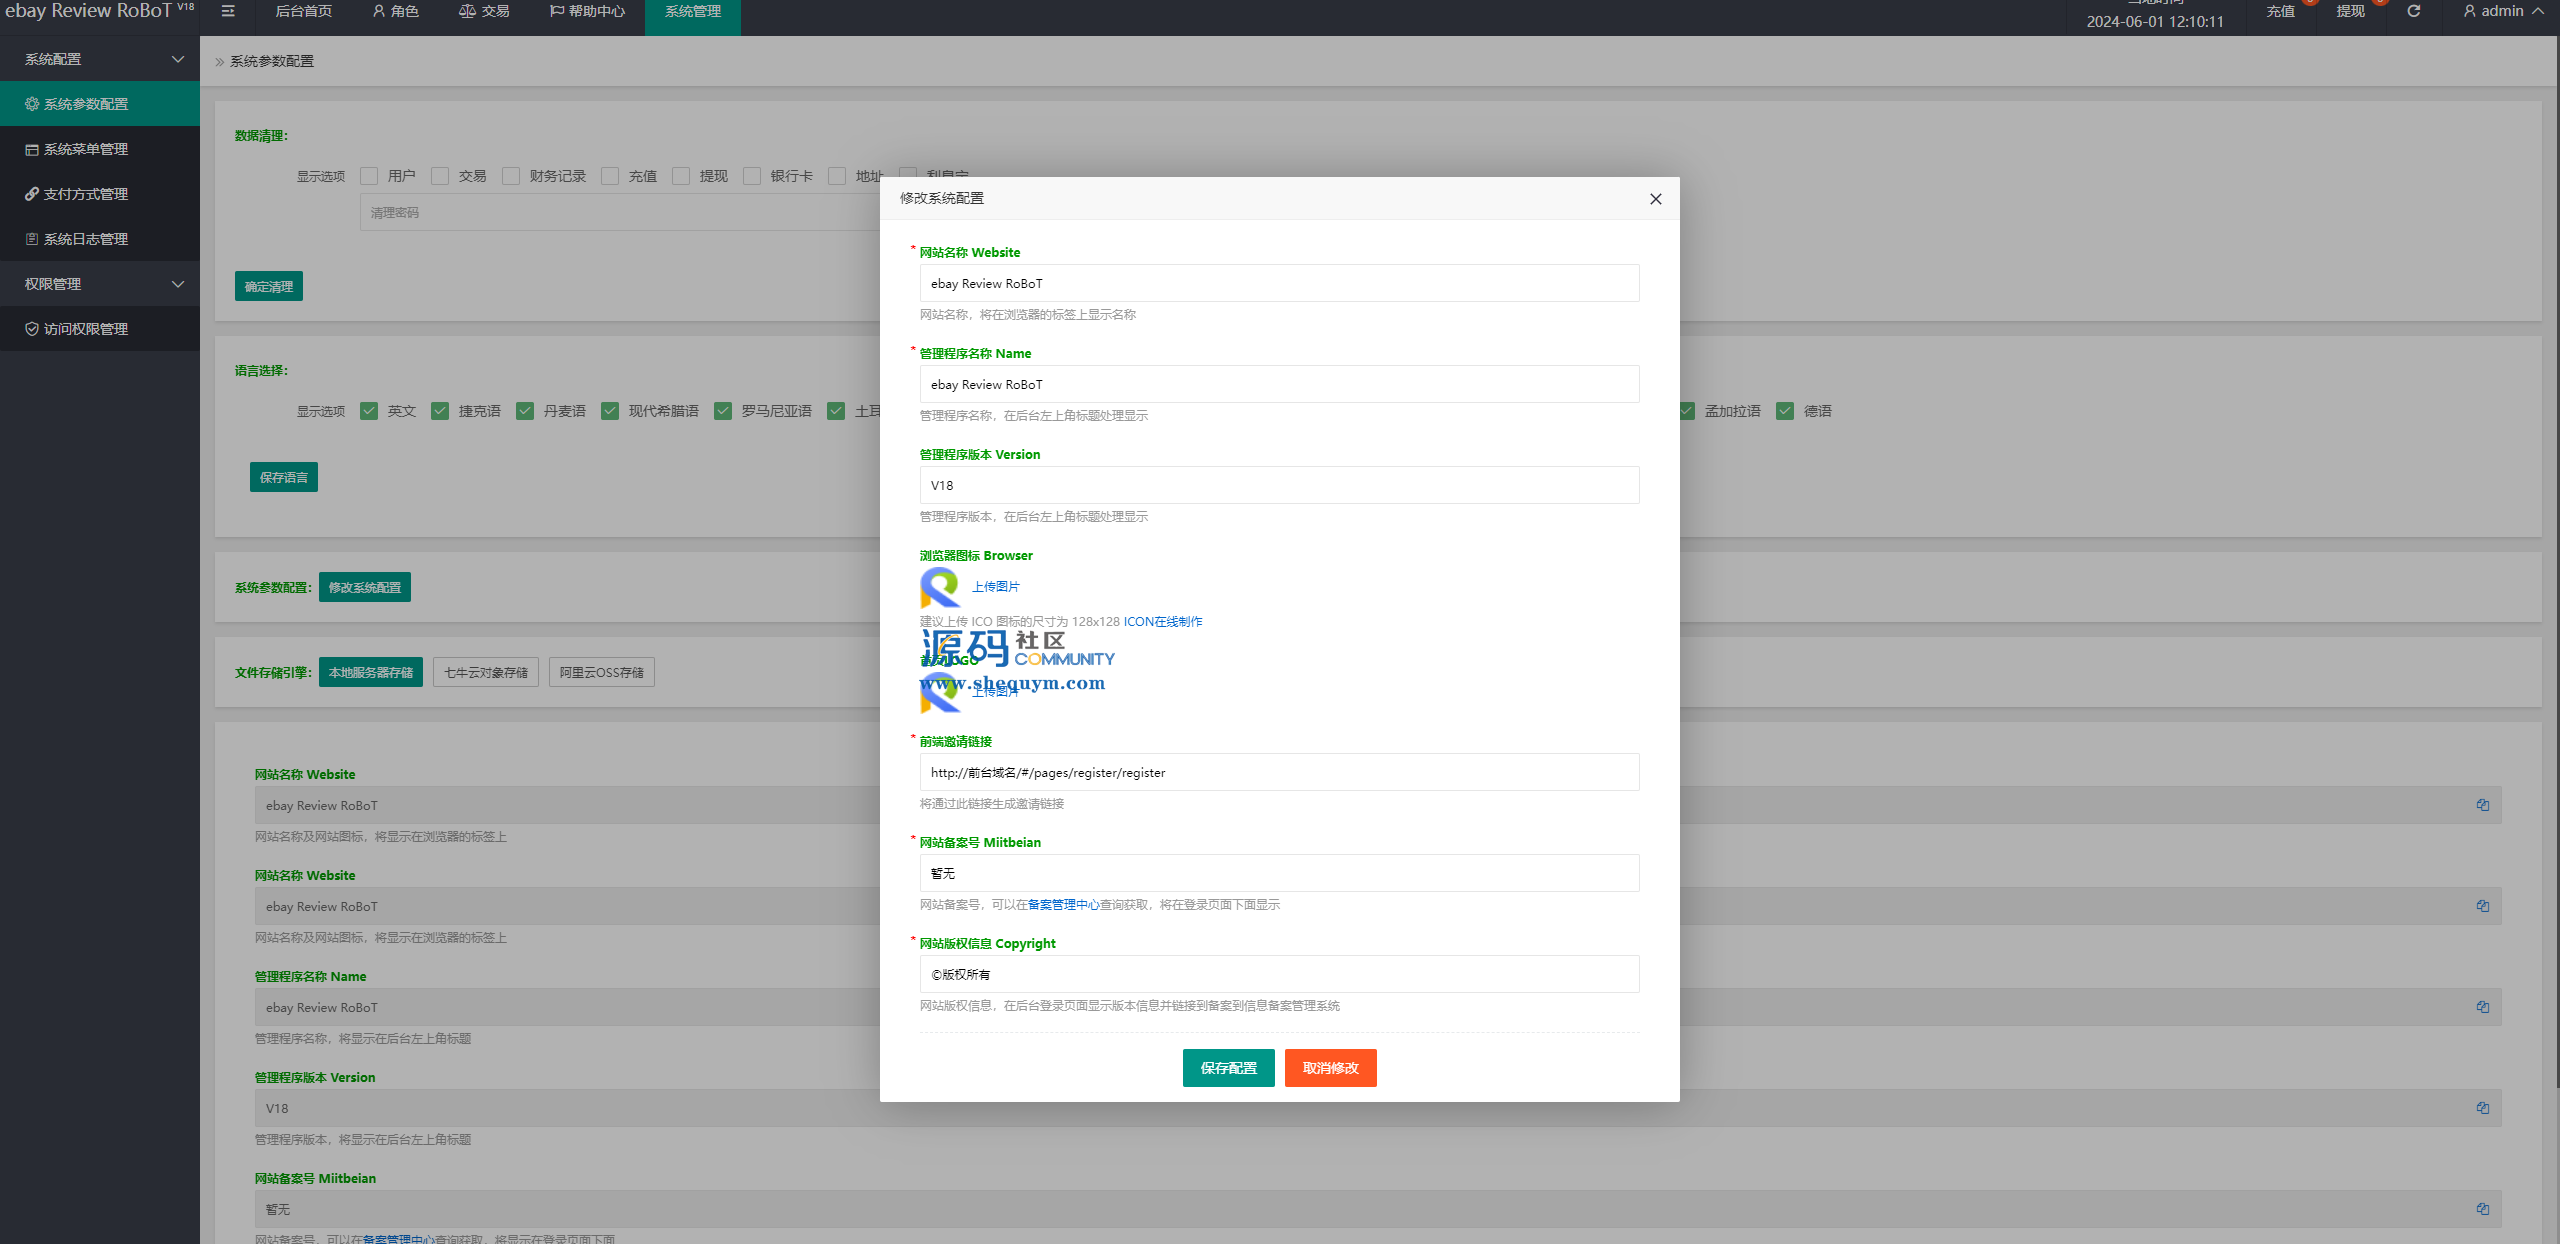The width and height of the screenshot is (2560, 1244).
Task: Click 充值 notification in top bar
Action: (x=2280, y=11)
